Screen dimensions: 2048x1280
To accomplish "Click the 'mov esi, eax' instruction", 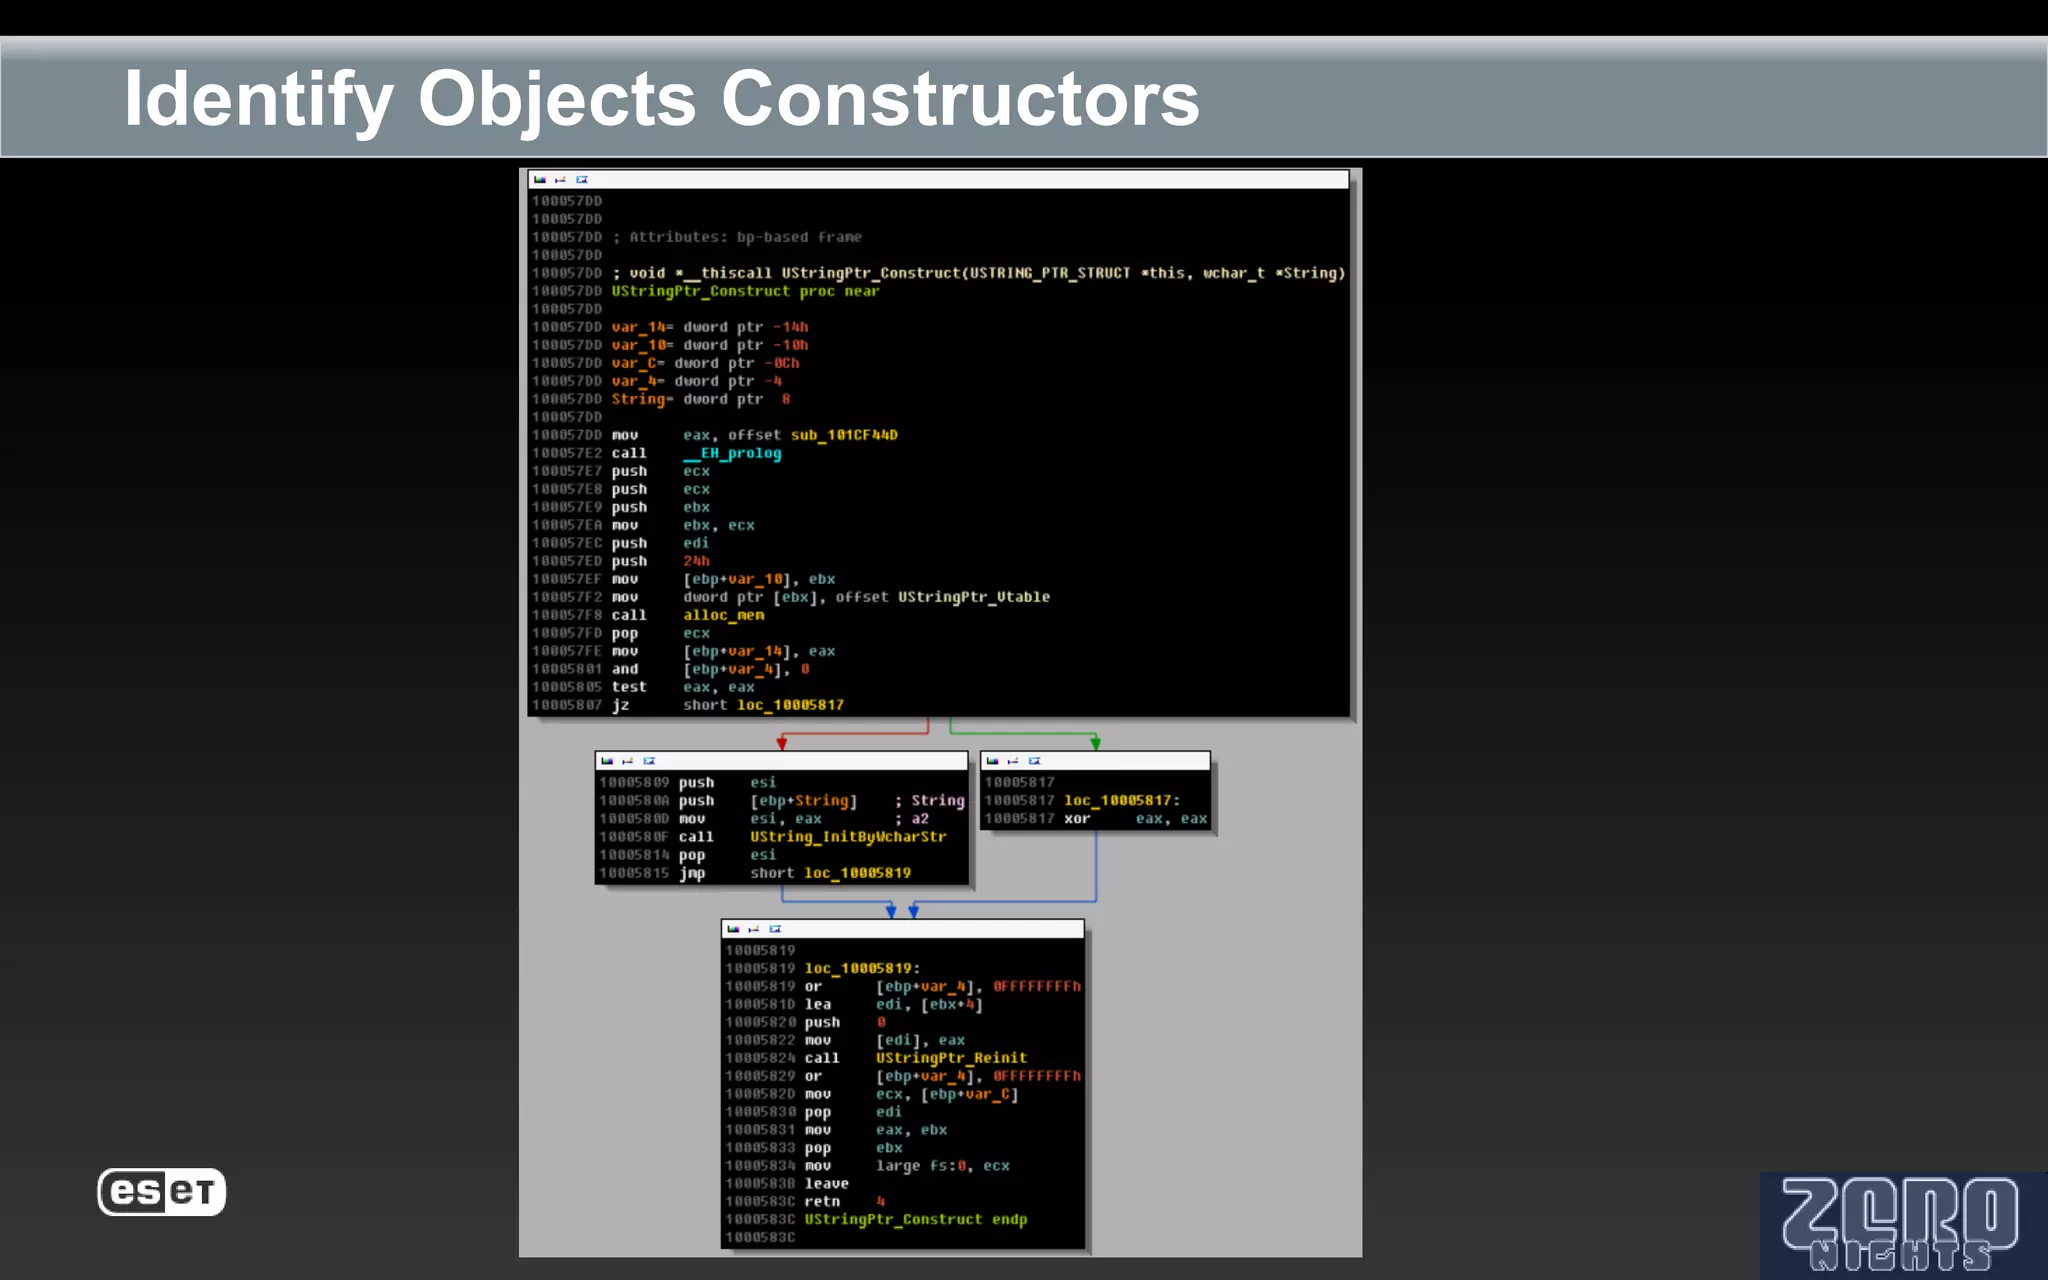I will pos(750,818).
